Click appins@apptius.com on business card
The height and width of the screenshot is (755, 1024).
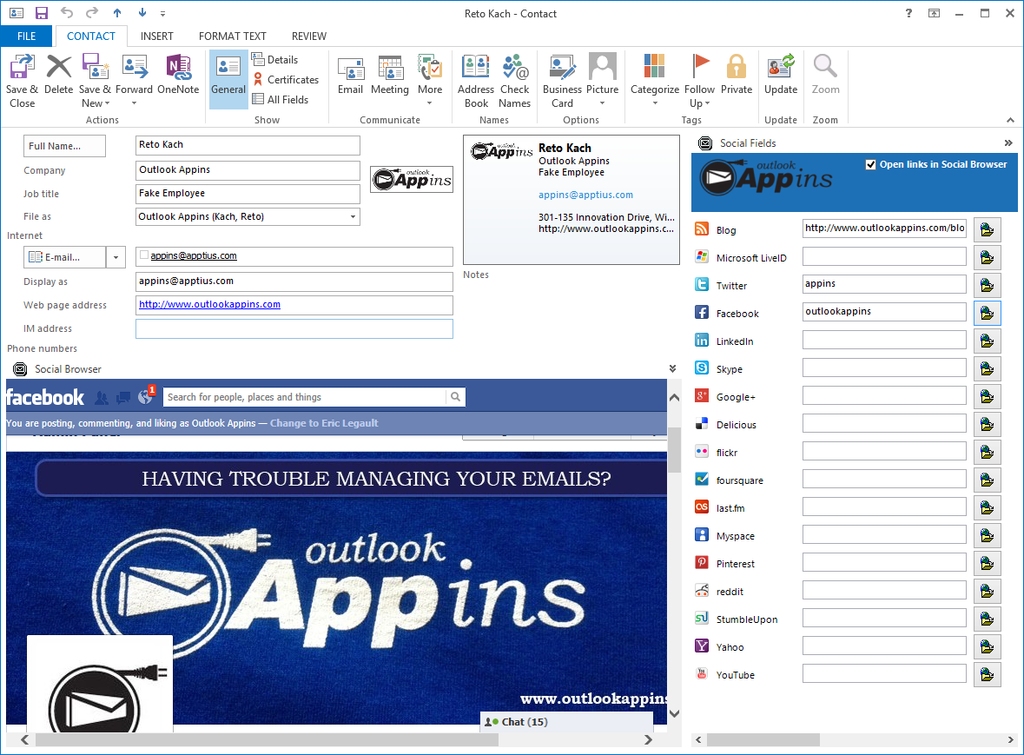pyautogui.click(x=585, y=195)
